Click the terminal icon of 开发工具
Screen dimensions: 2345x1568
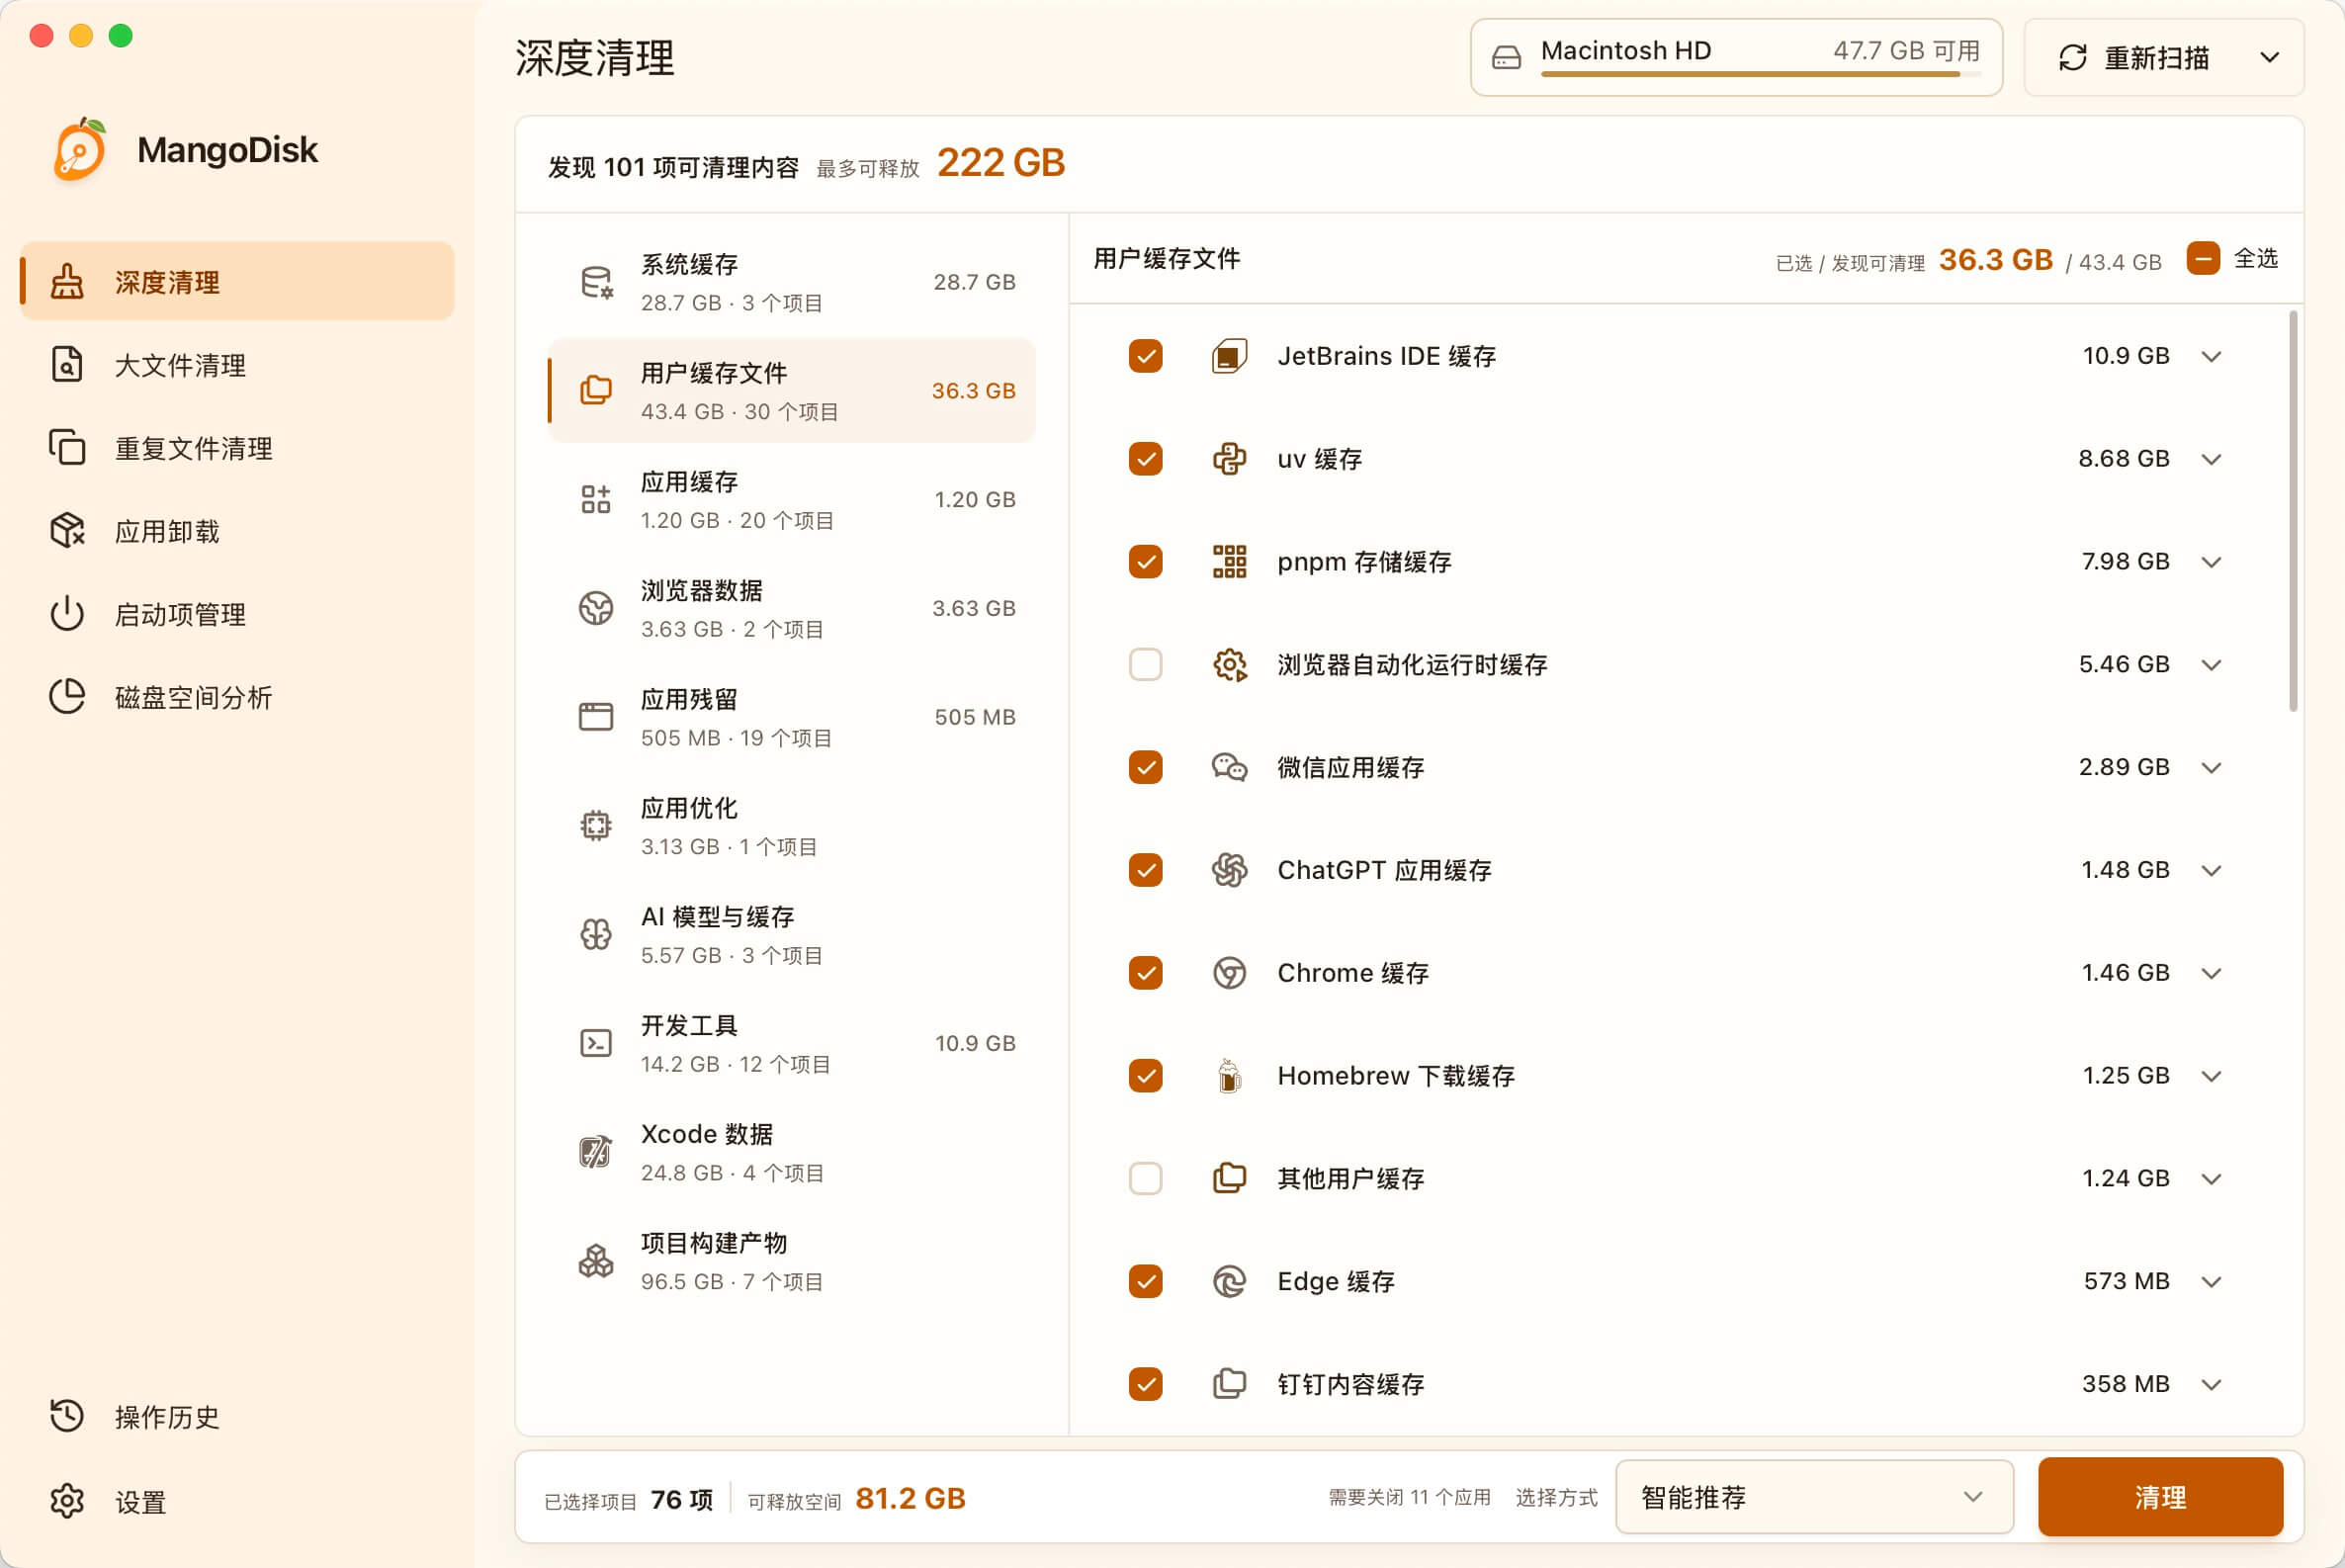click(596, 1044)
